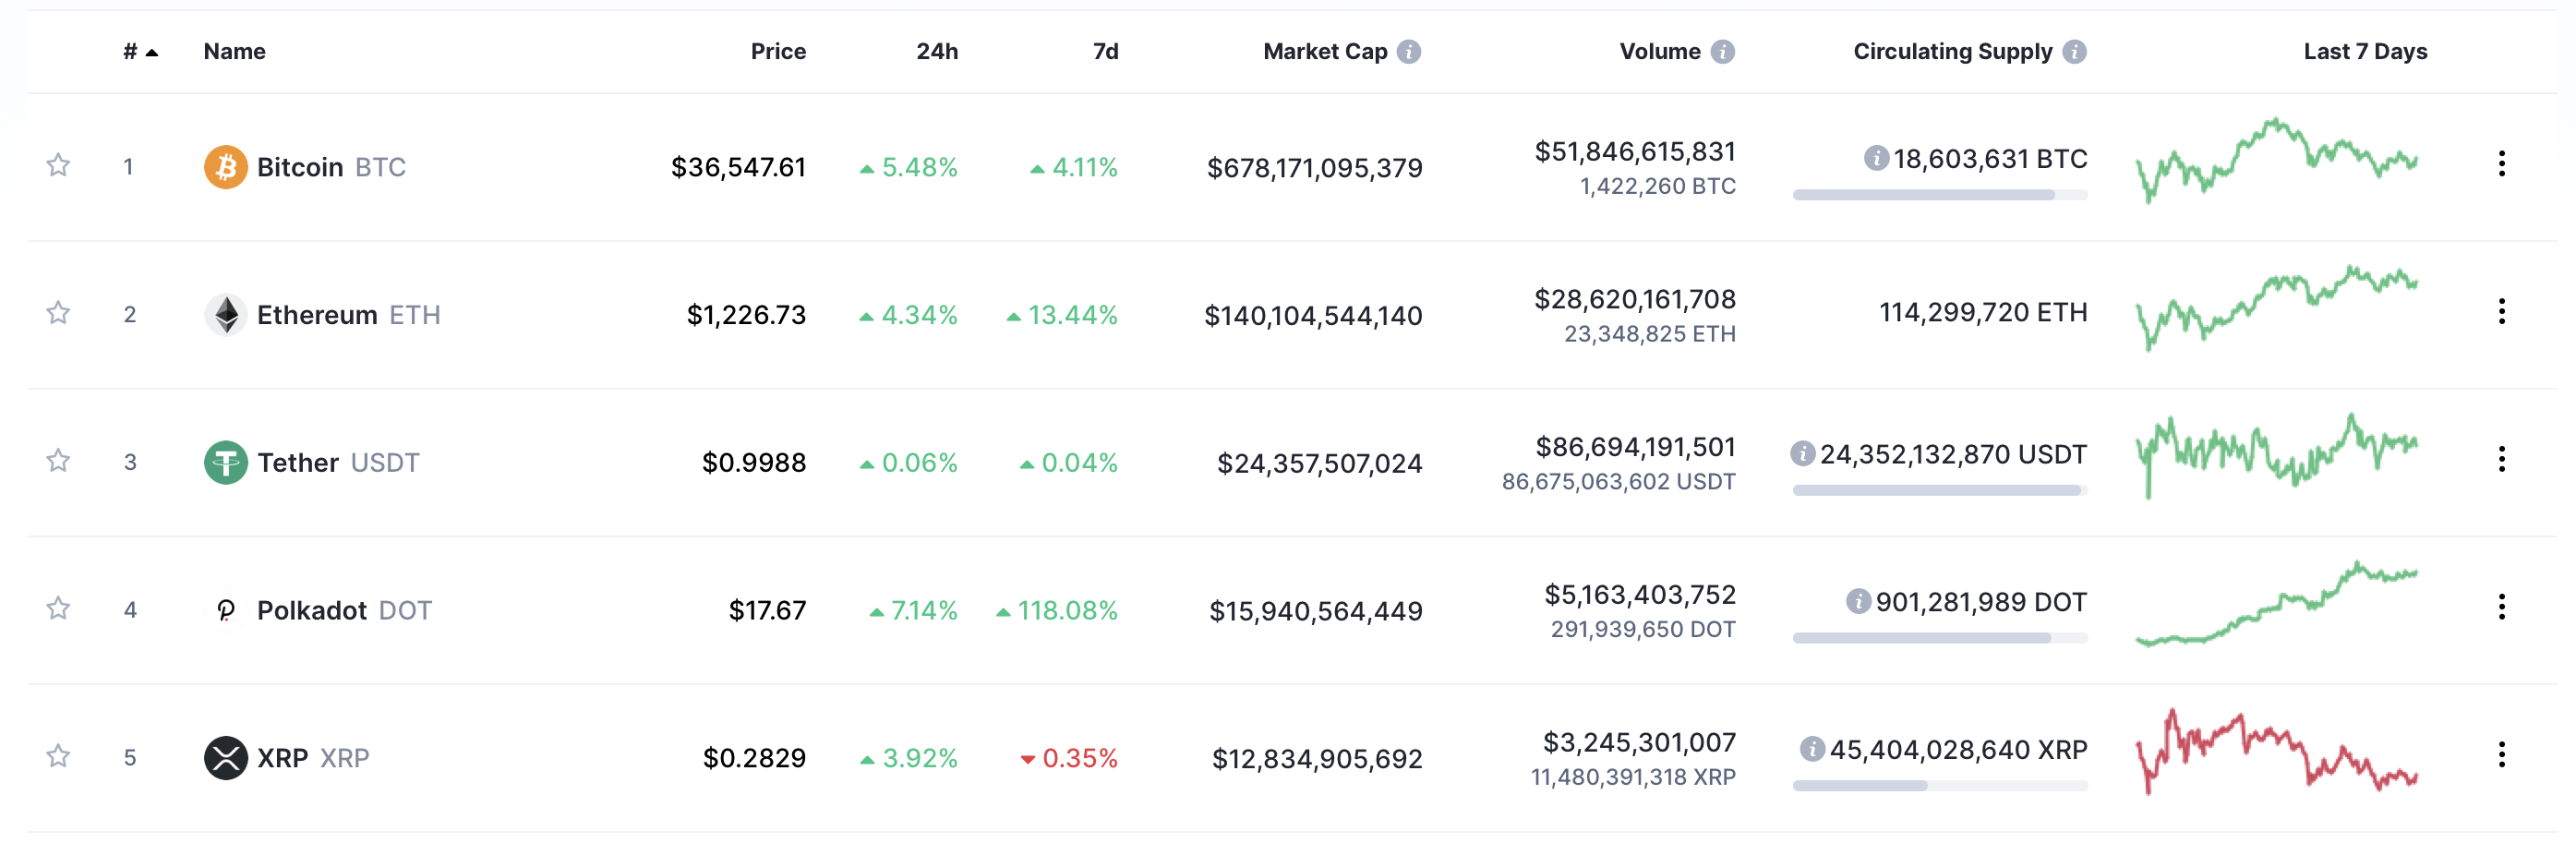Image resolution: width=2576 pixels, height=855 pixels.
Task: Open Tether 7-day sparkline chart
Action: coord(2277,456)
